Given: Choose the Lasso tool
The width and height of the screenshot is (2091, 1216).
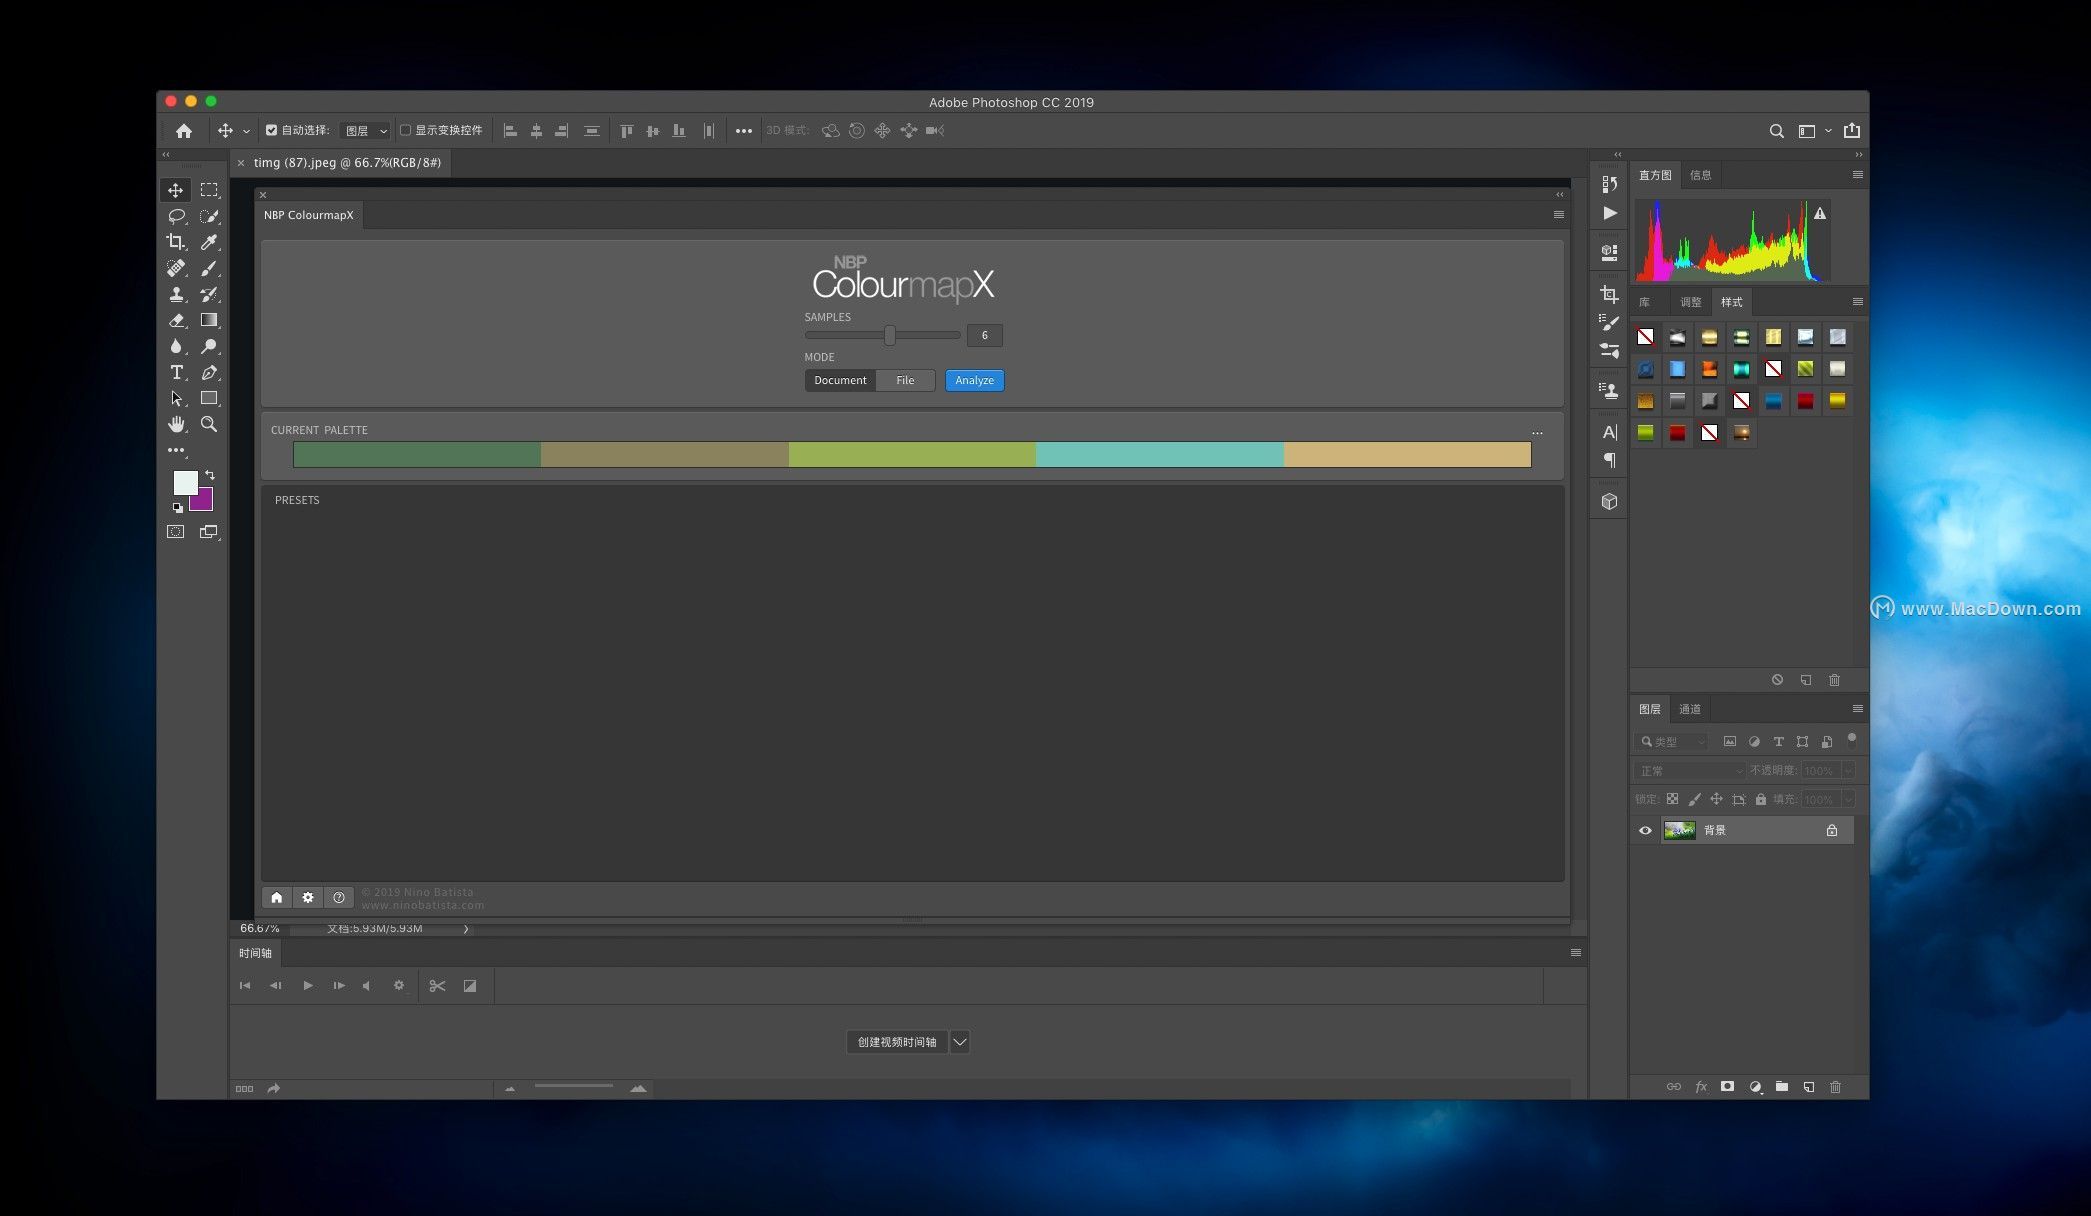Looking at the screenshot, I should point(176,216).
